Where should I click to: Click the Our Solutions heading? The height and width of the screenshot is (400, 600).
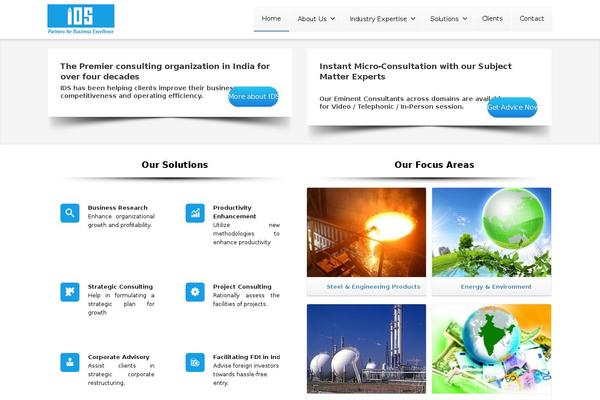click(174, 165)
